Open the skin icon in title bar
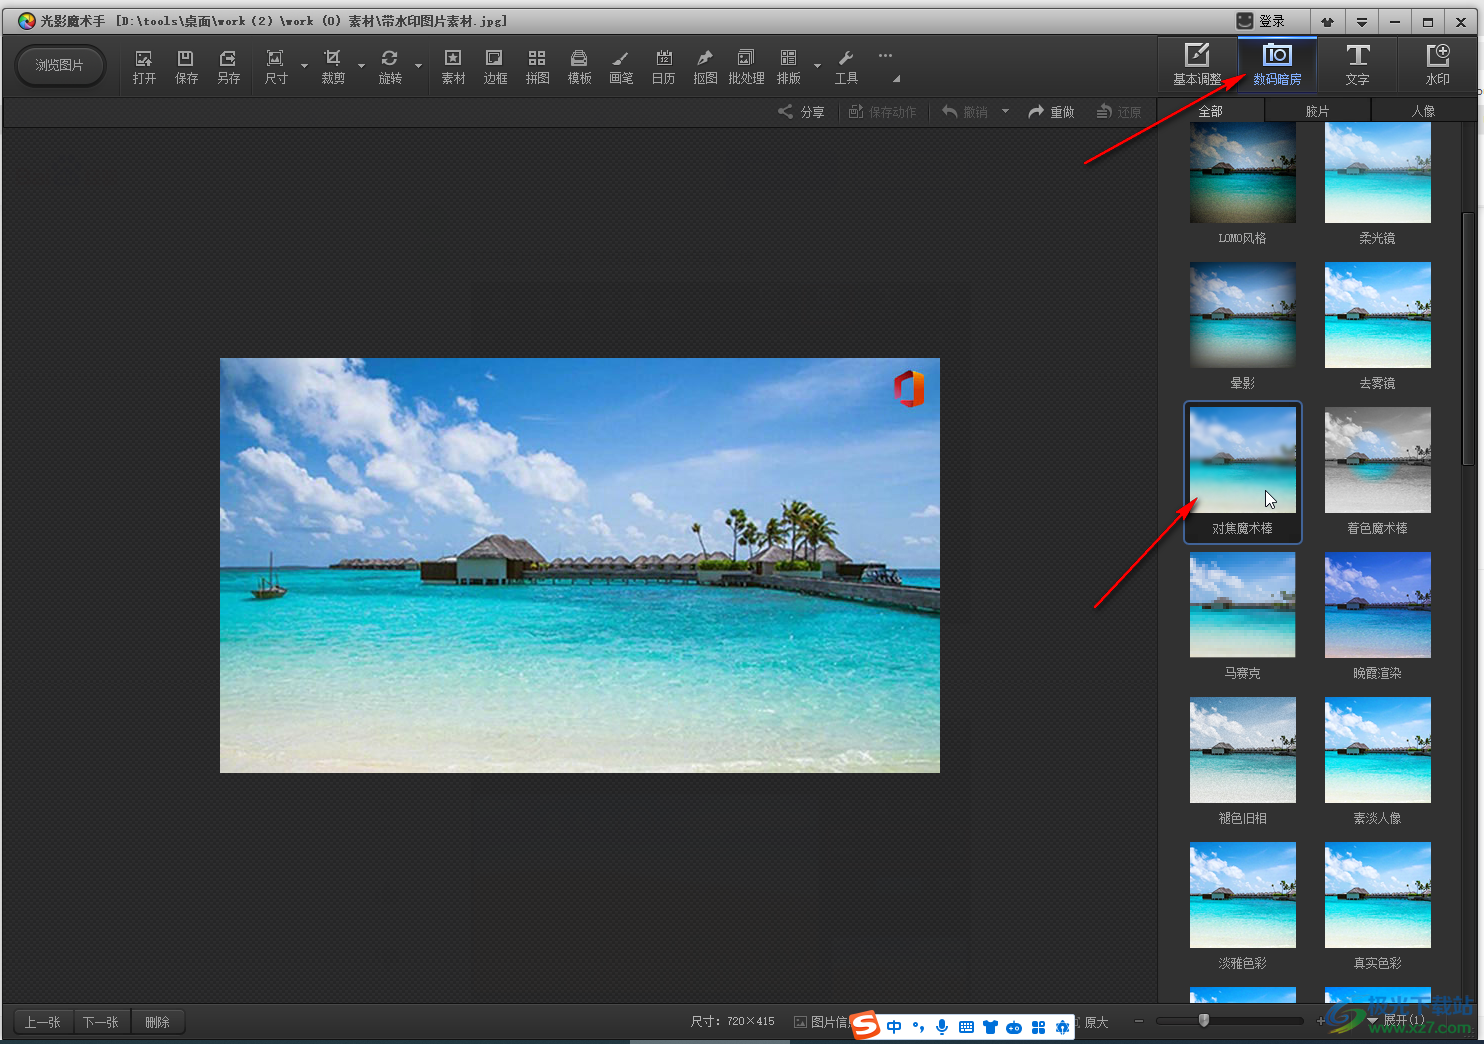 pyautogui.click(x=1327, y=21)
